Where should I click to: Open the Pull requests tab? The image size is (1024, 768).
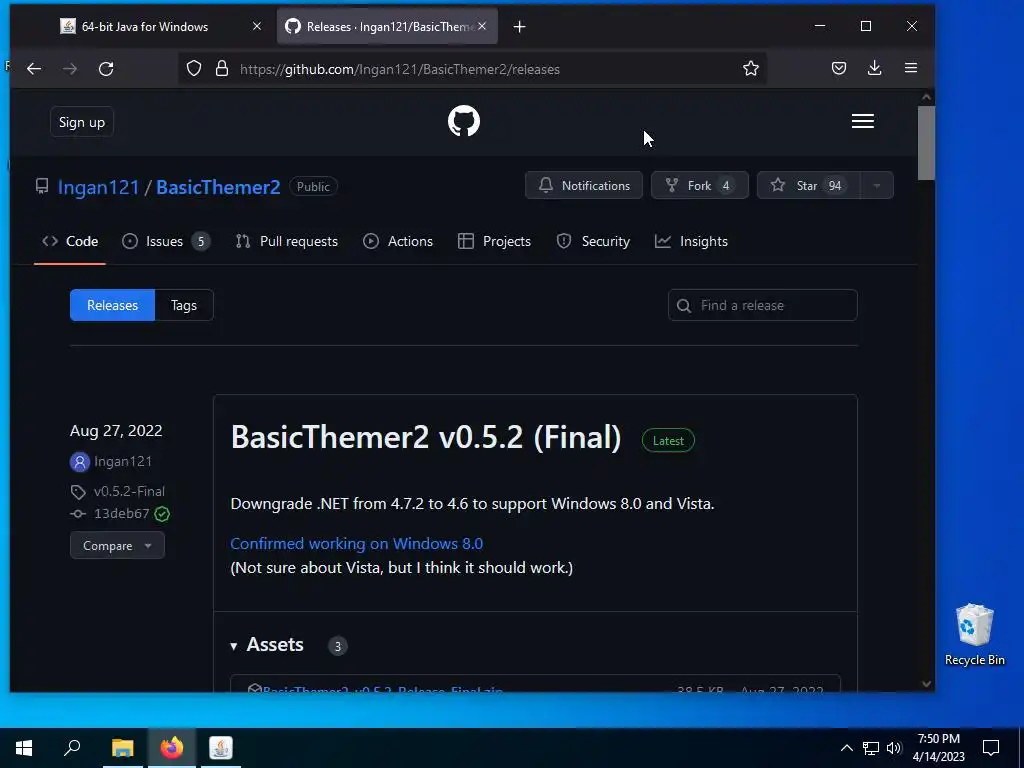(x=287, y=242)
